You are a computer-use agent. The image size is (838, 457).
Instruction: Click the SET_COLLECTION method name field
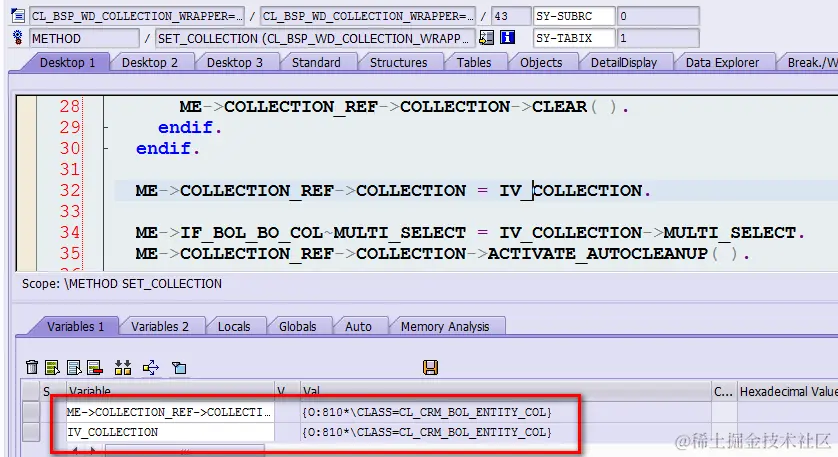315,38
